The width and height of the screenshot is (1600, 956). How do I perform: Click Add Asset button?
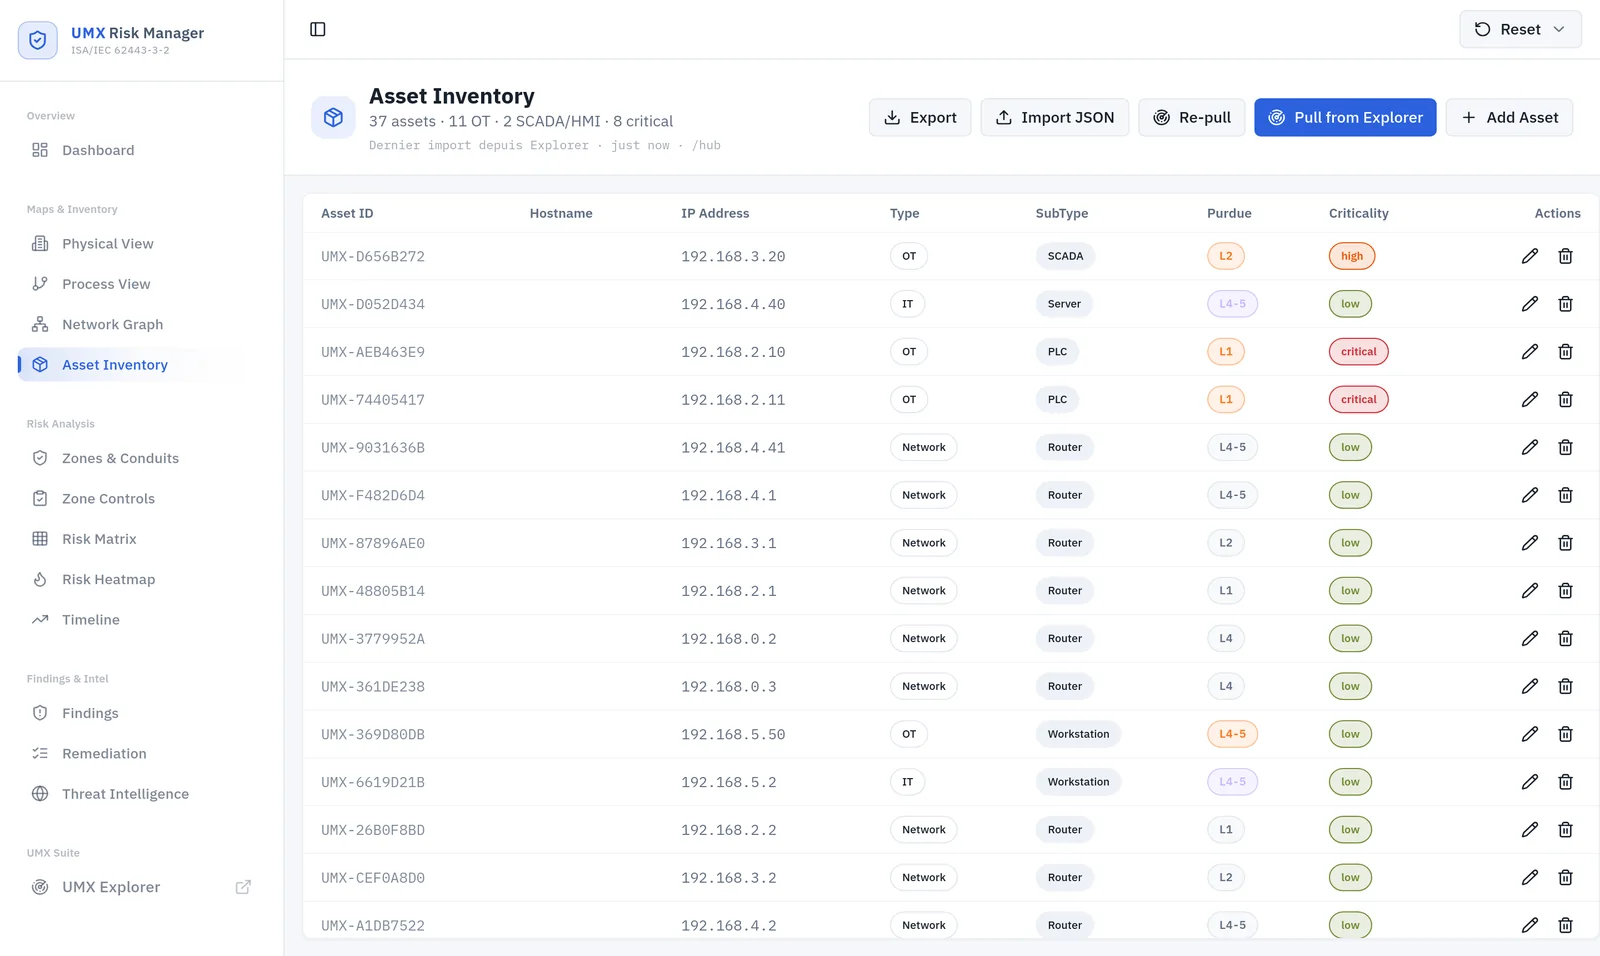point(1509,117)
